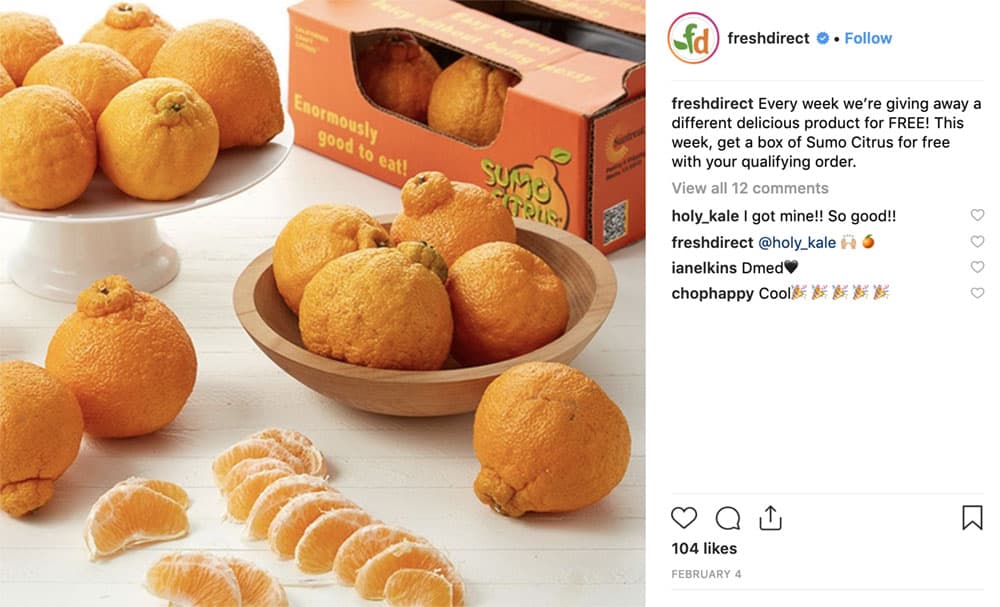Like holy_kale's comment with its heart

tap(977, 215)
